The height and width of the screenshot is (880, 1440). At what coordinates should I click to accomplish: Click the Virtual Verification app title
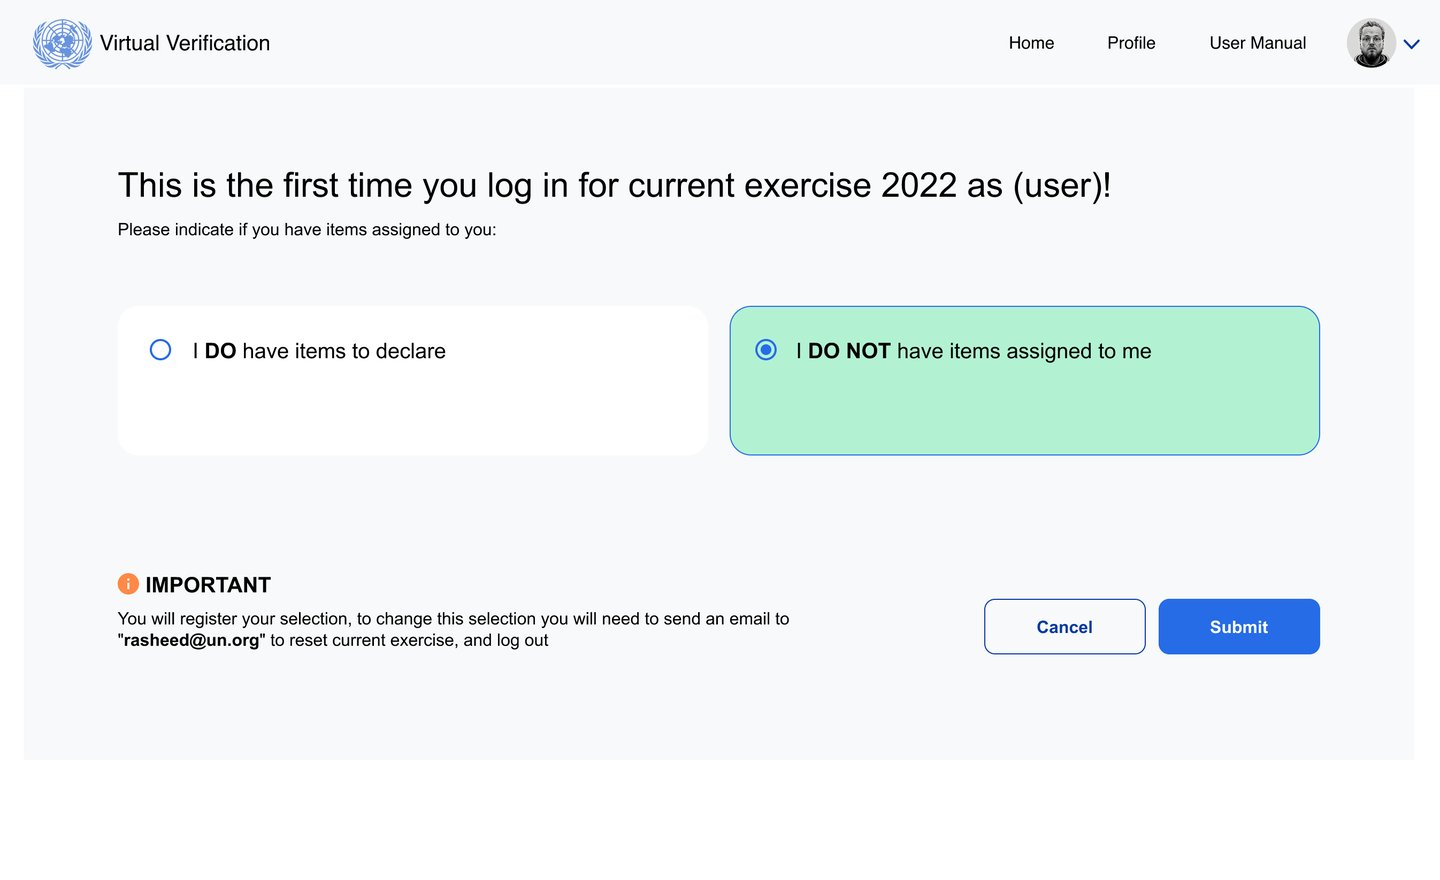click(185, 43)
